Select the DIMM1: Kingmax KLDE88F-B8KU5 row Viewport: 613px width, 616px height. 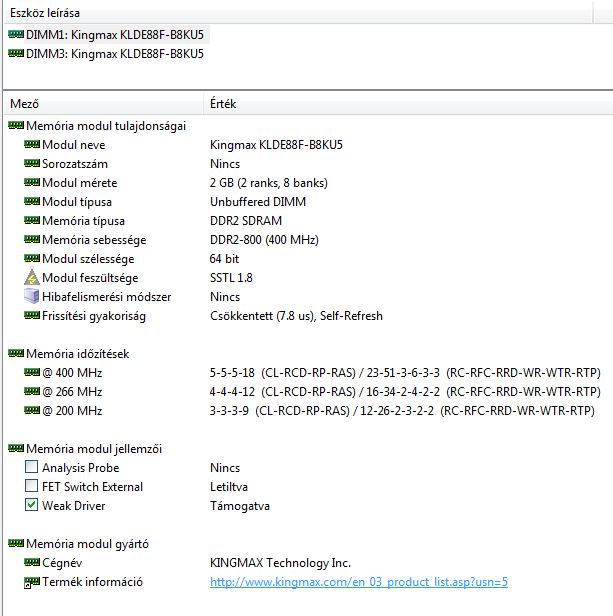(x=115, y=35)
